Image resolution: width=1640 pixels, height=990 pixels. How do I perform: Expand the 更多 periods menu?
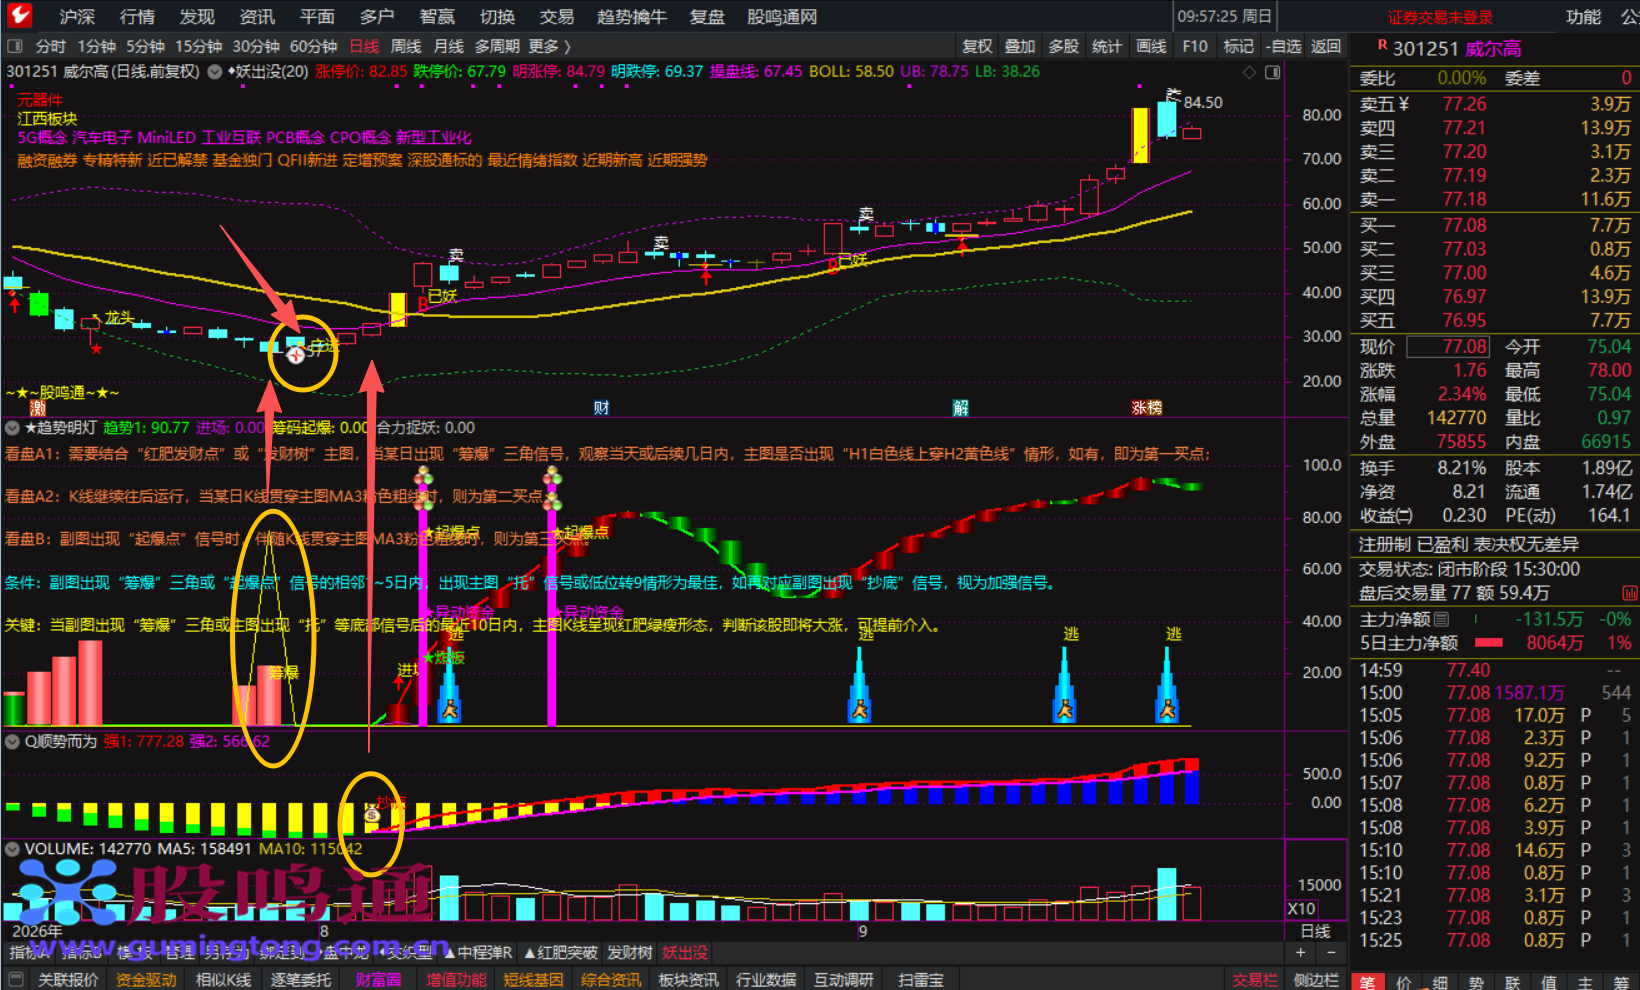coord(549,46)
